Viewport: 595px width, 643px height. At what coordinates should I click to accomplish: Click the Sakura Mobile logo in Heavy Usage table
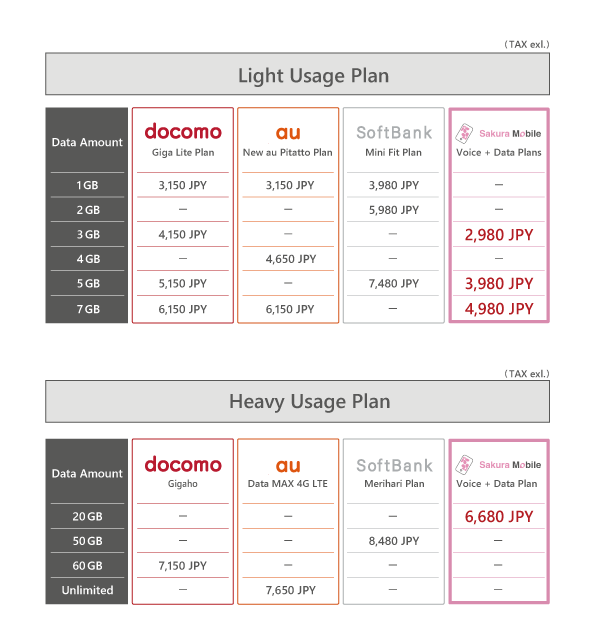point(498,465)
